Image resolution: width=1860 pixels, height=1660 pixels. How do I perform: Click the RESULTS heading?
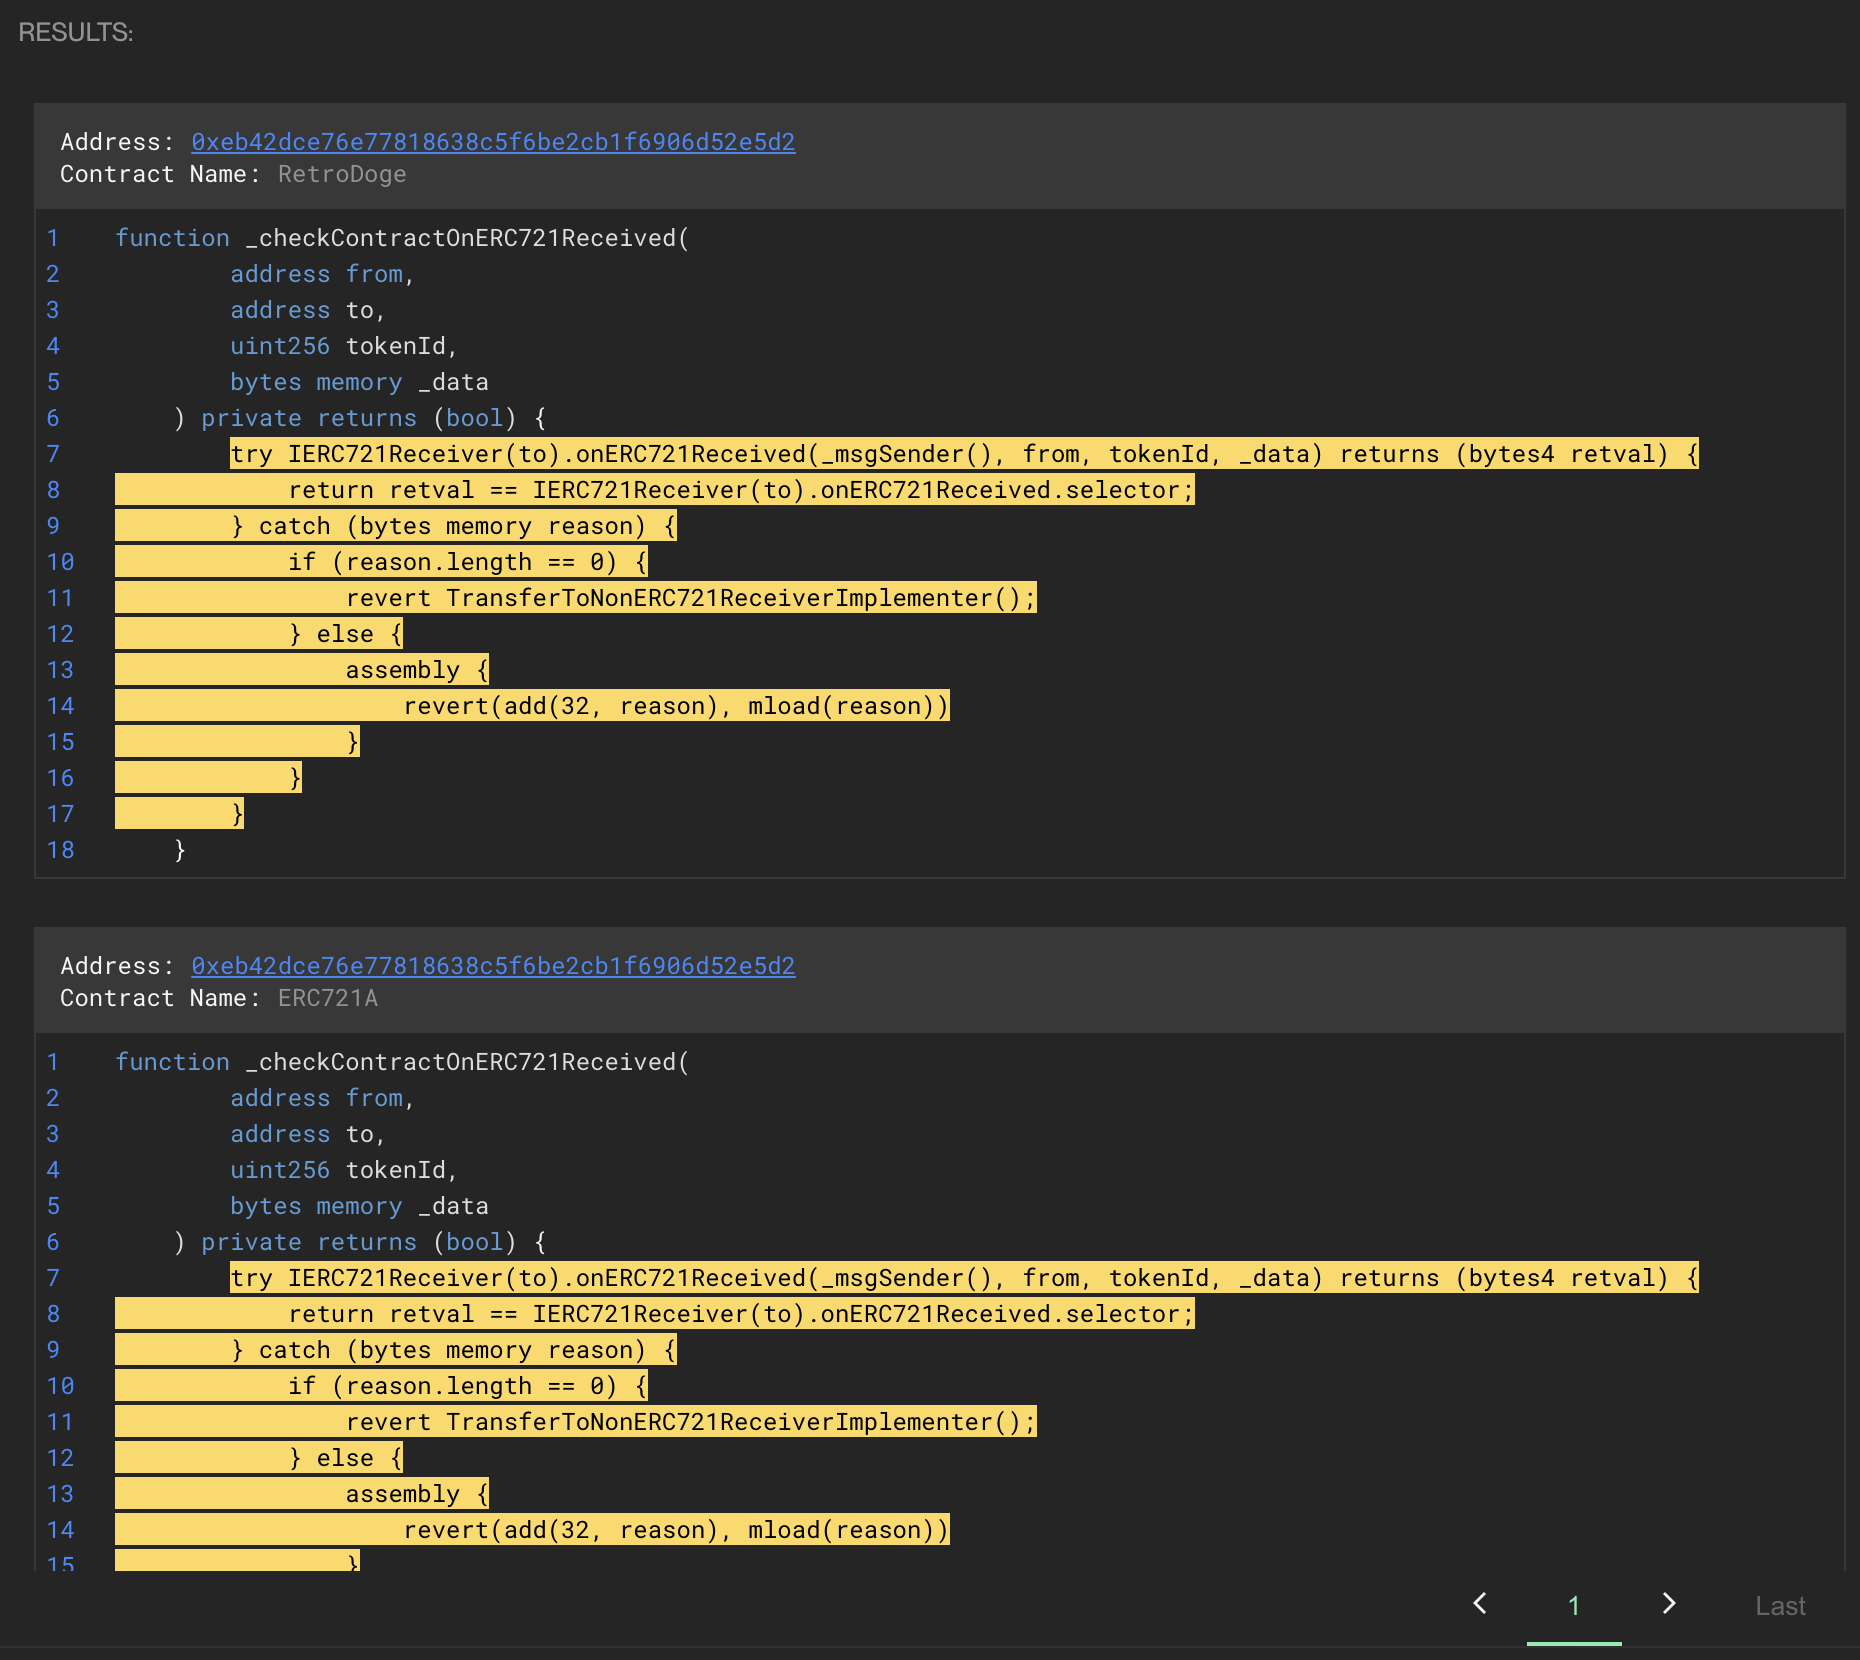[76, 32]
